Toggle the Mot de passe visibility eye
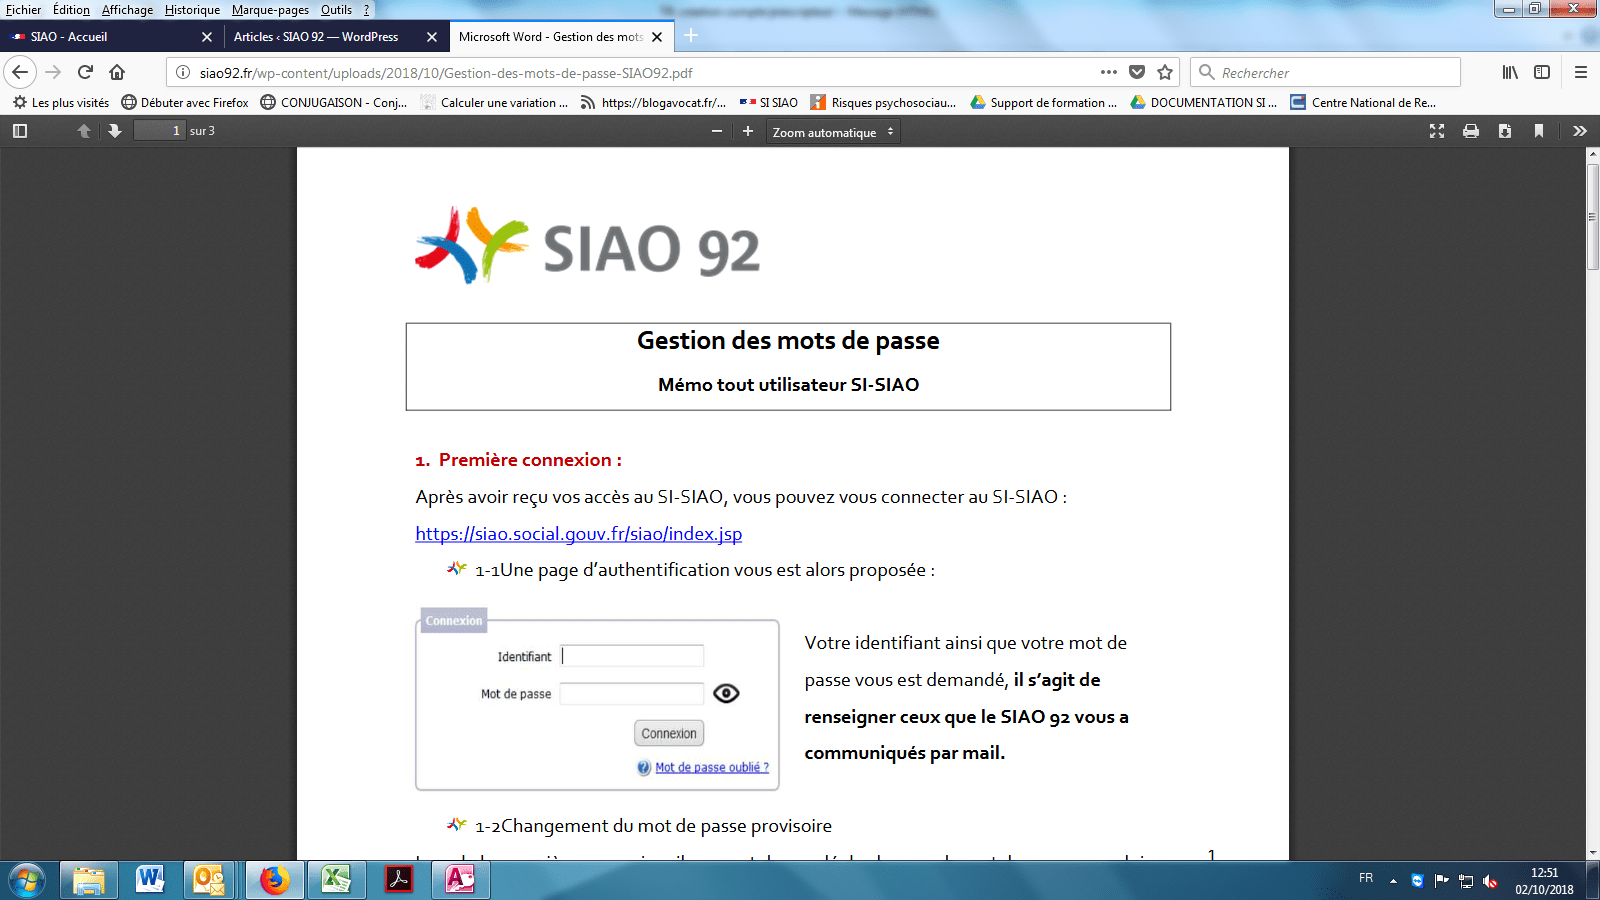 click(x=726, y=693)
